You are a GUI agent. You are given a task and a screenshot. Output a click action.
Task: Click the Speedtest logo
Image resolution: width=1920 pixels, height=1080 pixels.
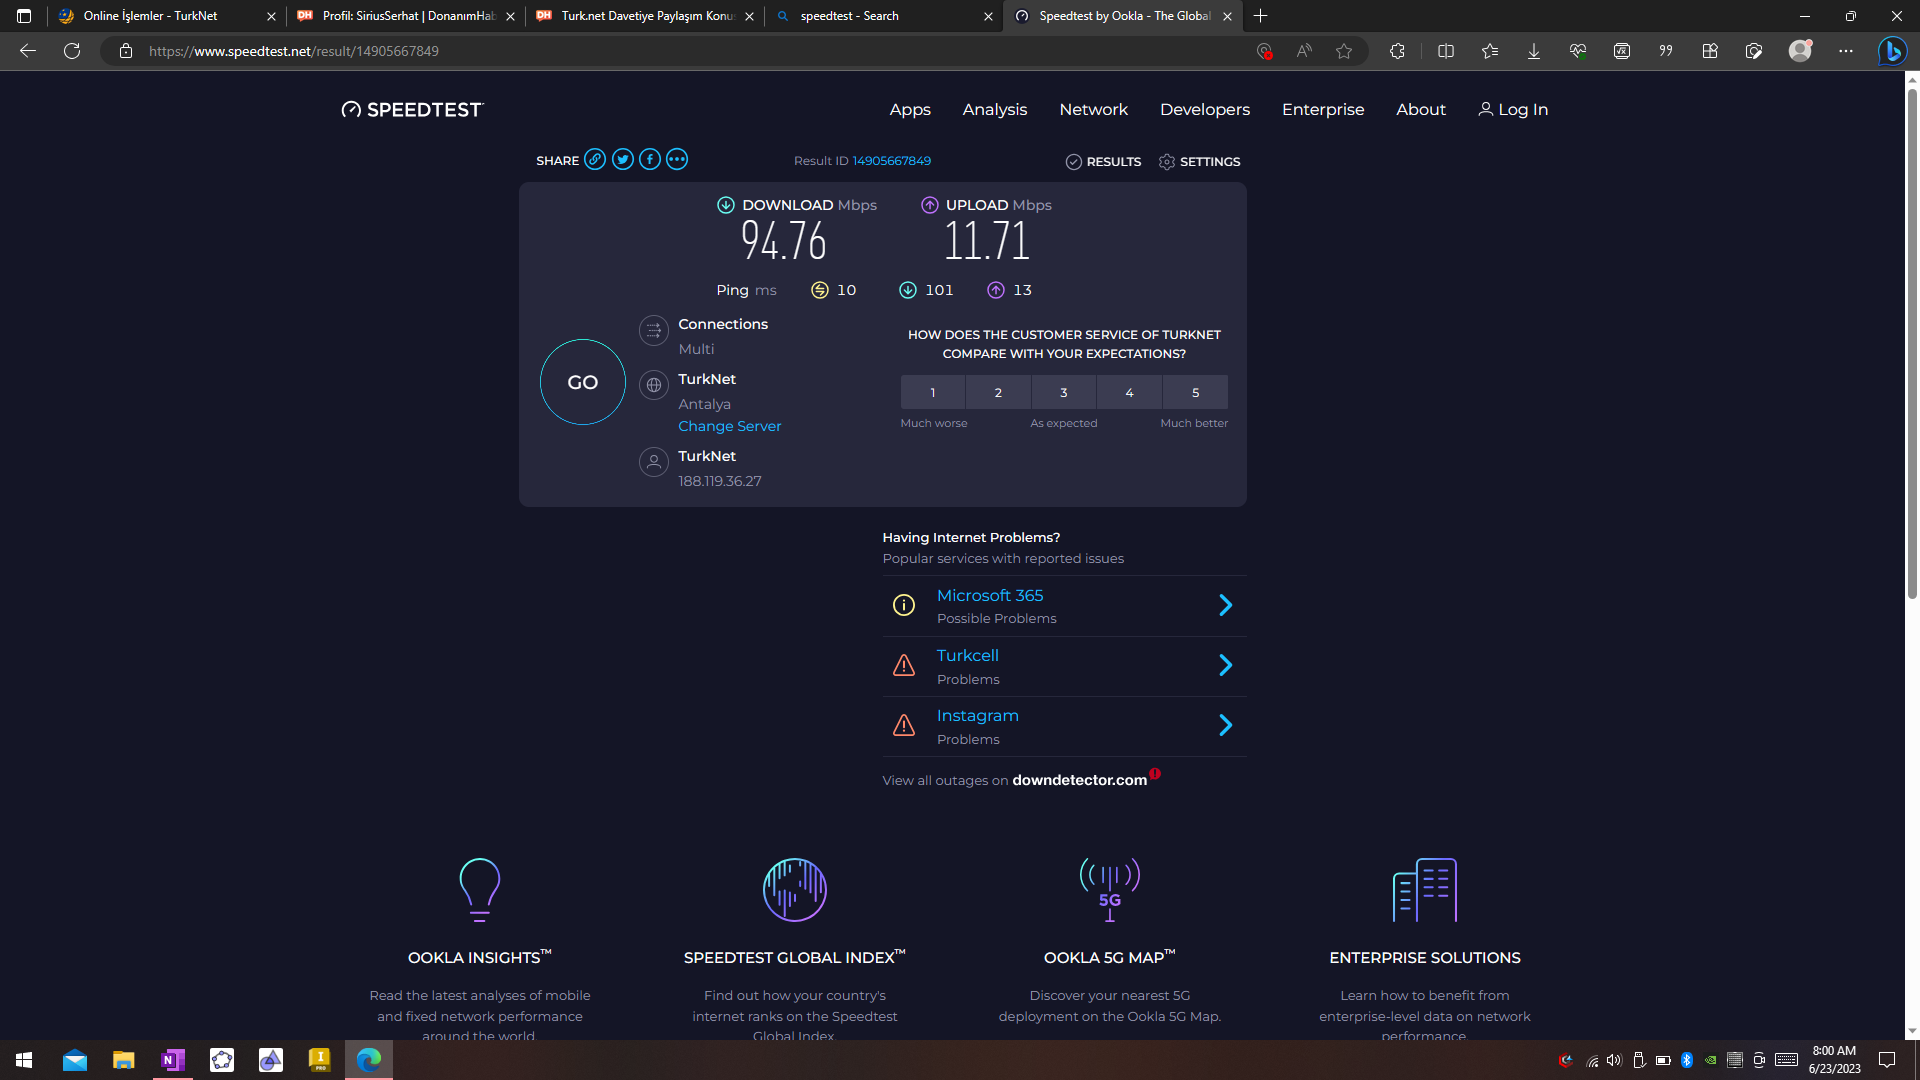[x=412, y=110]
